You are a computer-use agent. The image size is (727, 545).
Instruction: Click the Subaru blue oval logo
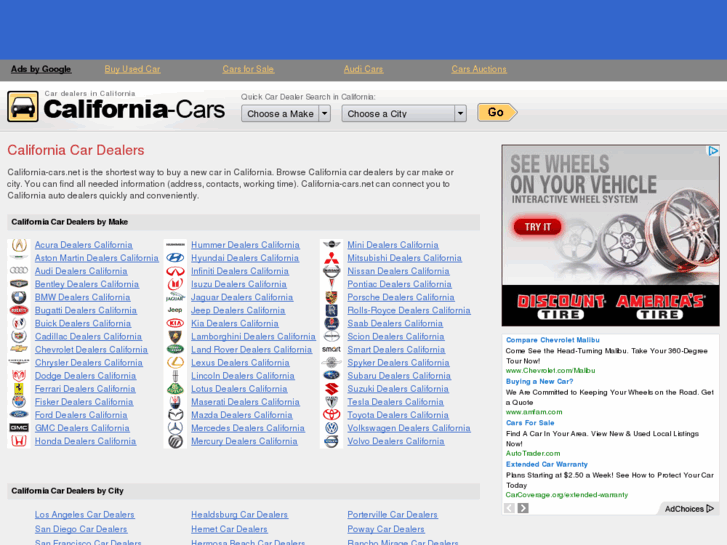332,375
